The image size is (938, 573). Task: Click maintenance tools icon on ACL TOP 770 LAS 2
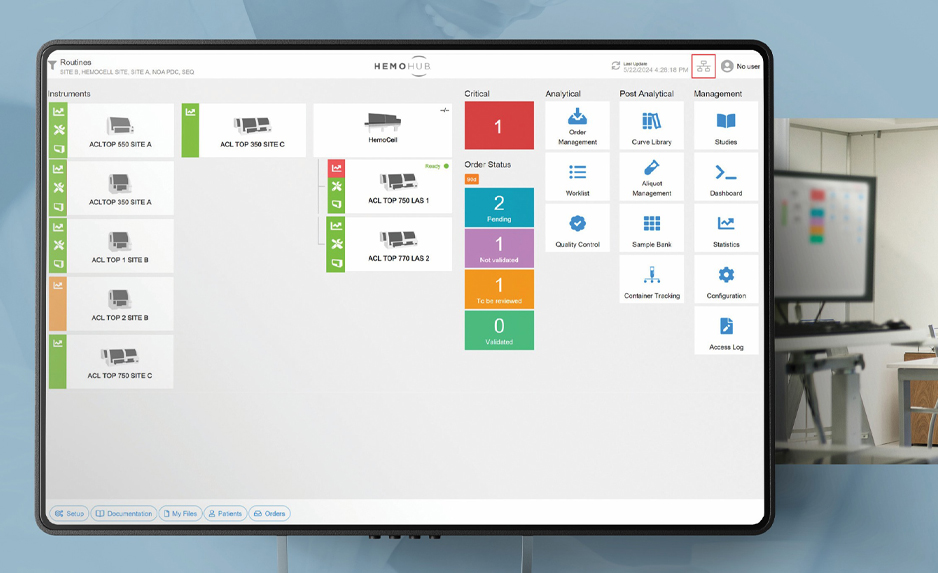point(337,243)
